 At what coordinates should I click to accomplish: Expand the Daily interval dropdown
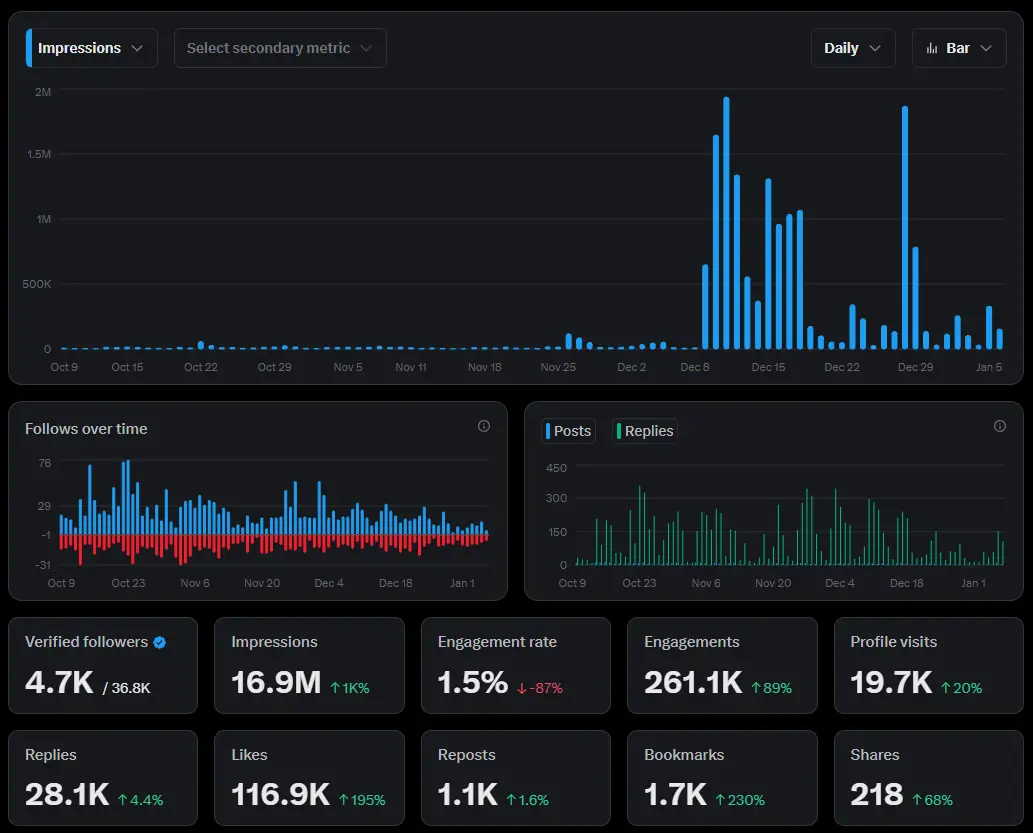(852, 48)
